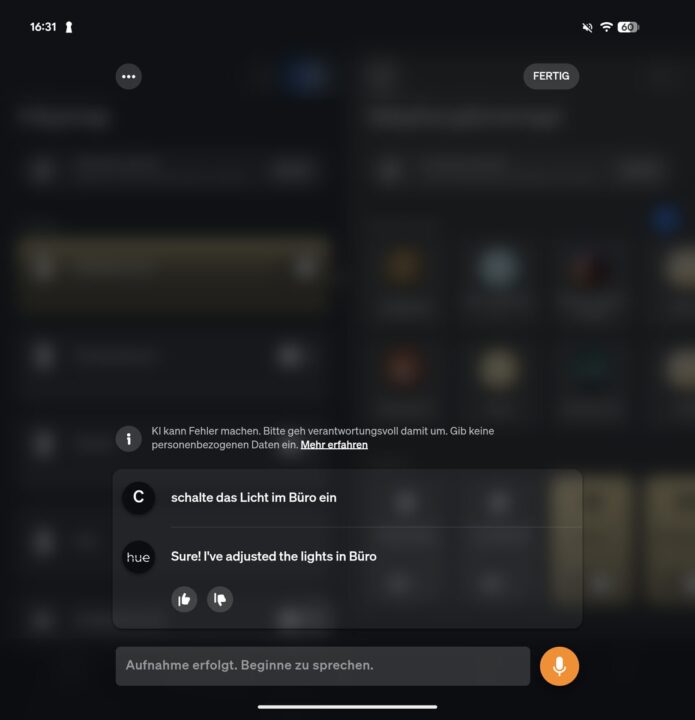This screenshot has width=695, height=720.
Task: Click the KI kann Fehler machen disclaimer text
Action: [323, 438]
